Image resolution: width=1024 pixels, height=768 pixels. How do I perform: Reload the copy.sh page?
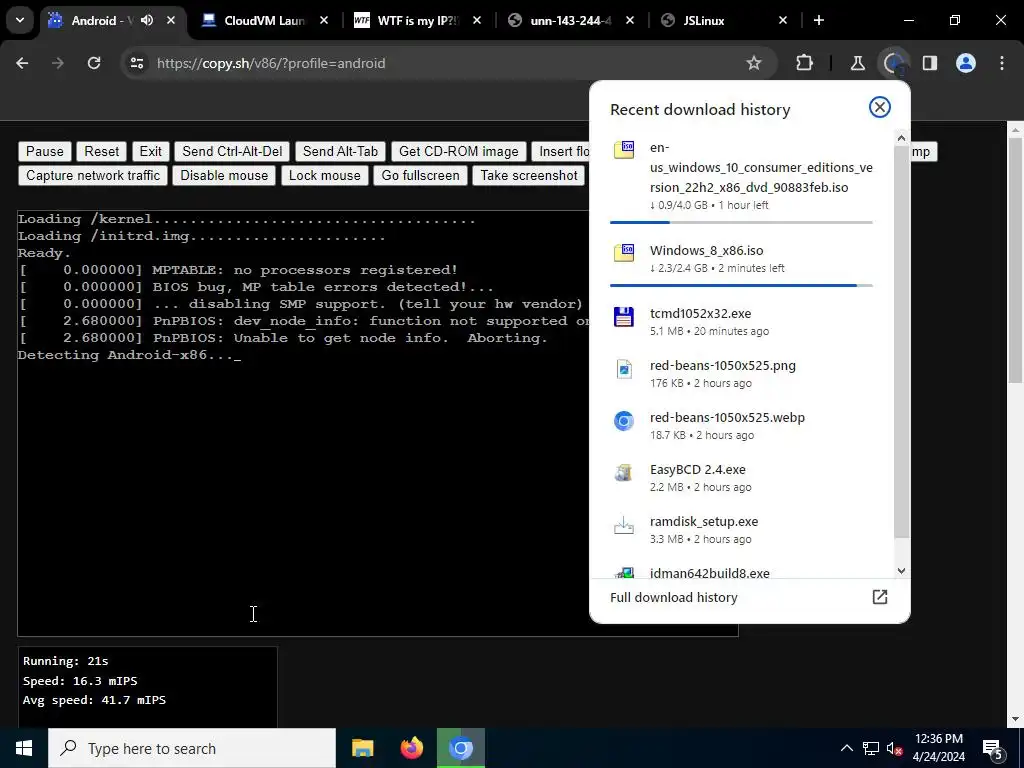(94, 63)
